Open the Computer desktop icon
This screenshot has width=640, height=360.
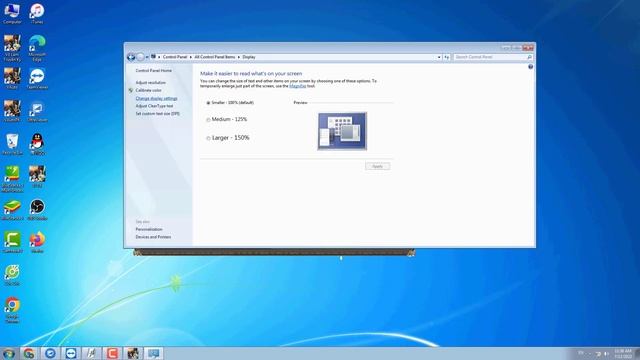coord(12,13)
